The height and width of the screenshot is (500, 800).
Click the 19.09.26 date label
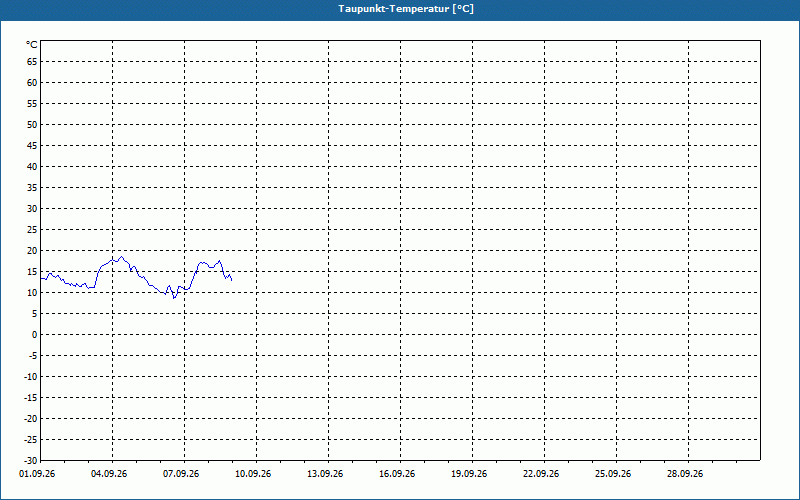(469, 474)
